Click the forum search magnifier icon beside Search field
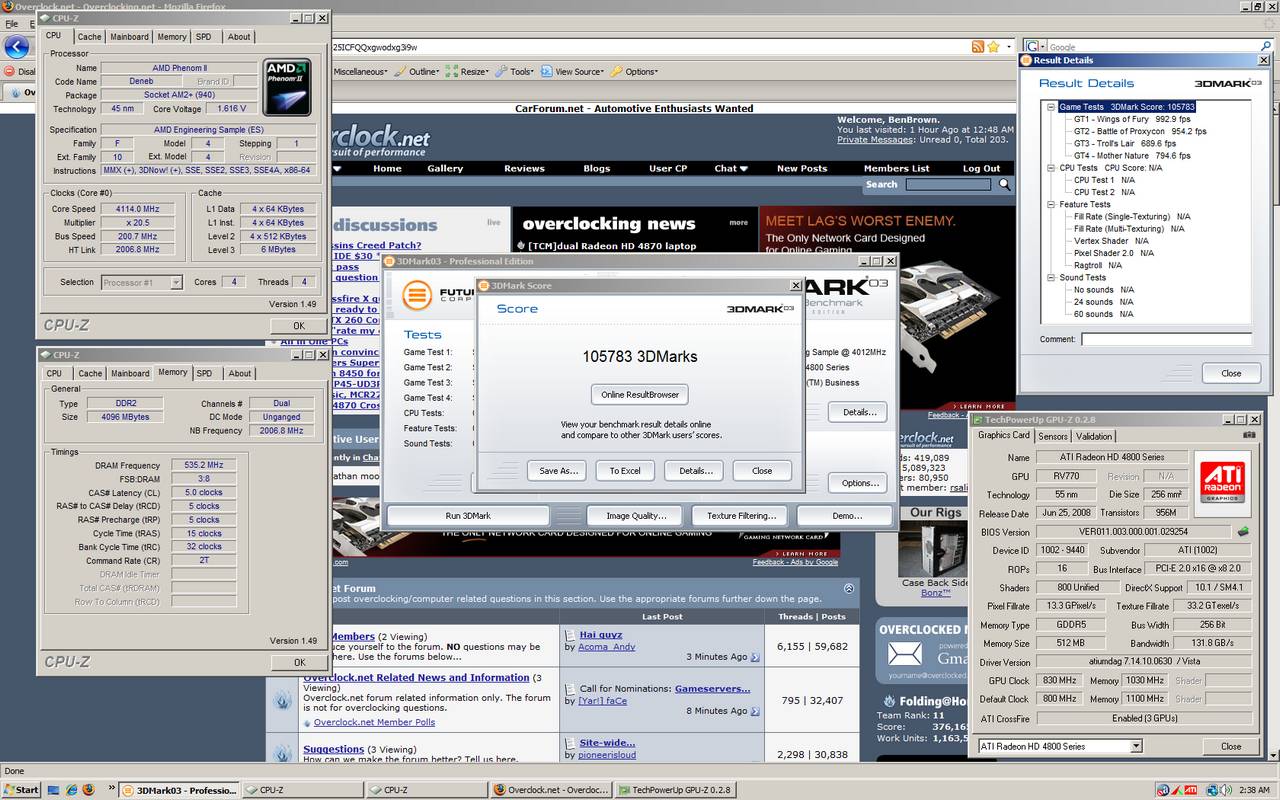This screenshot has height=800, width=1280. click(x=1005, y=184)
